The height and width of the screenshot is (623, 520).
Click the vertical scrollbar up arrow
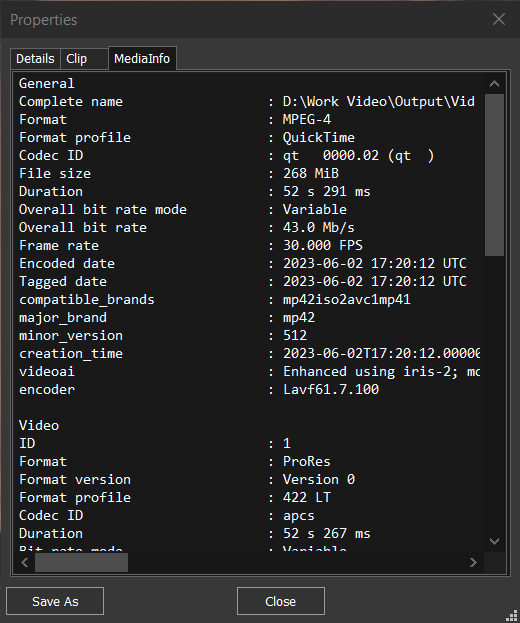click(495, 83)
